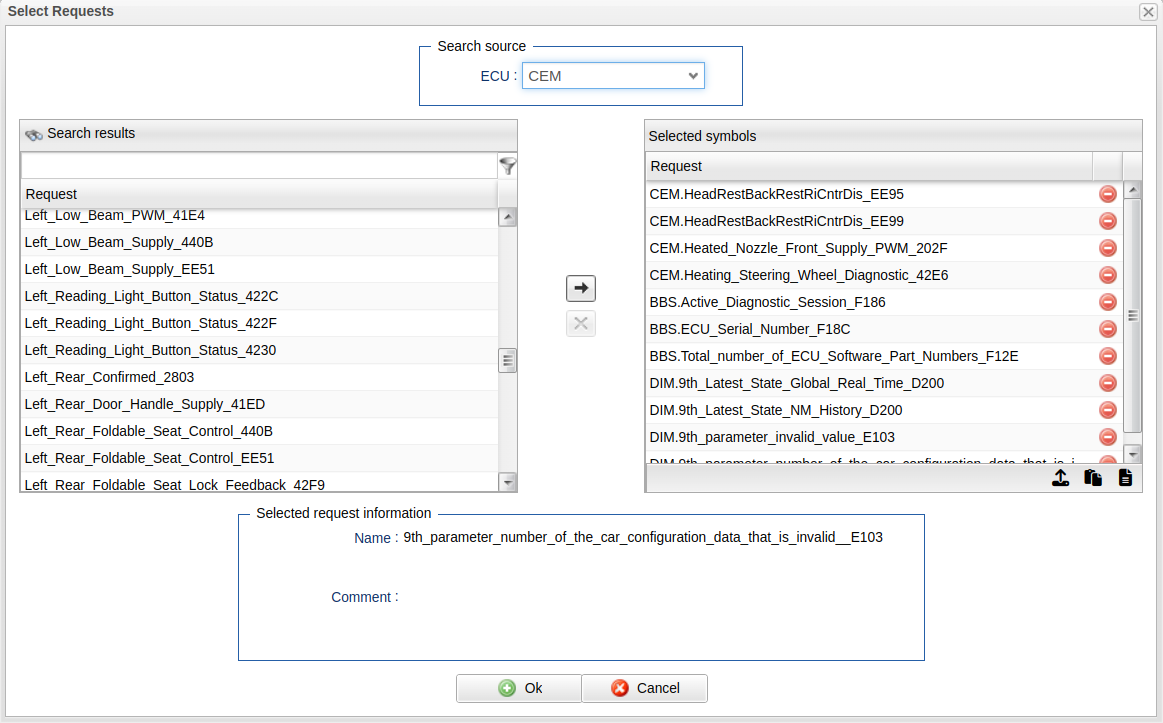The height and width of the screenshot is (723, 1163).
Task: Click the upload icon below selected symbols
Action: pos(1061,478)
